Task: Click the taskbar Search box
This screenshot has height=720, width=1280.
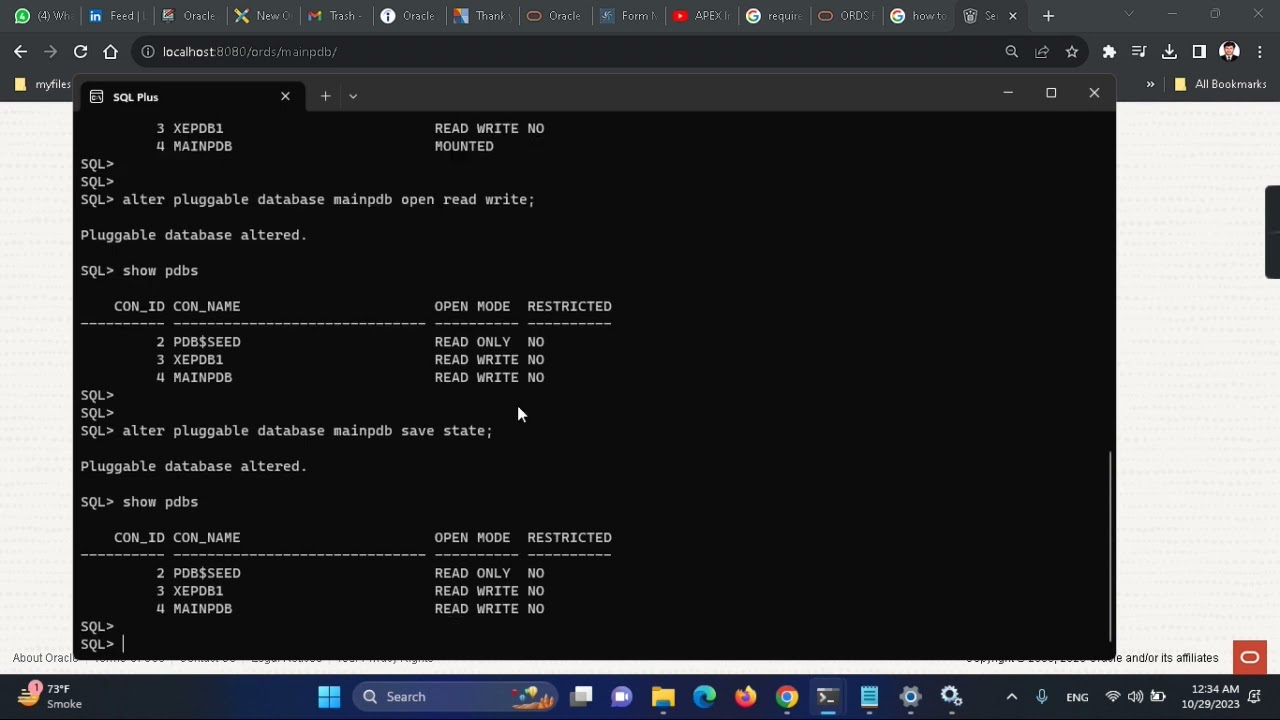Action: coord(458,697)
